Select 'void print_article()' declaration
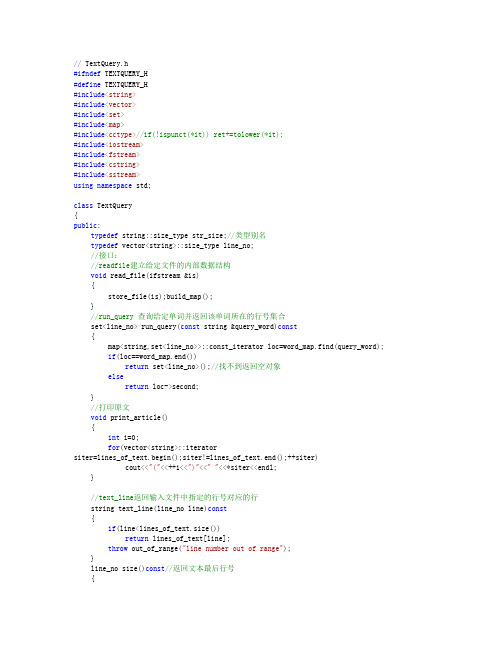 tap(129, 418)
